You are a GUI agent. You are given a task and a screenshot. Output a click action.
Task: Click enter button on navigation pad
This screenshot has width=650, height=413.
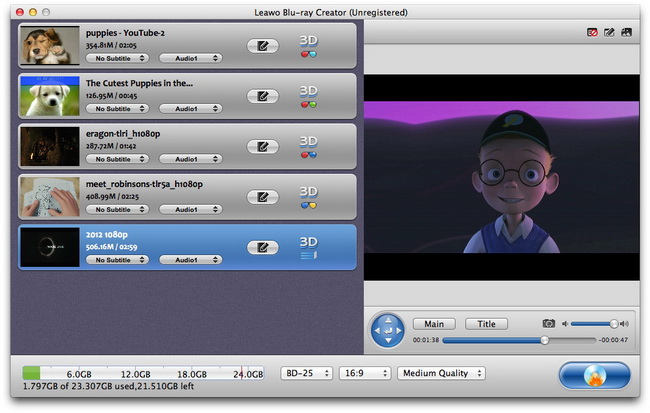(x=388, y=331)
